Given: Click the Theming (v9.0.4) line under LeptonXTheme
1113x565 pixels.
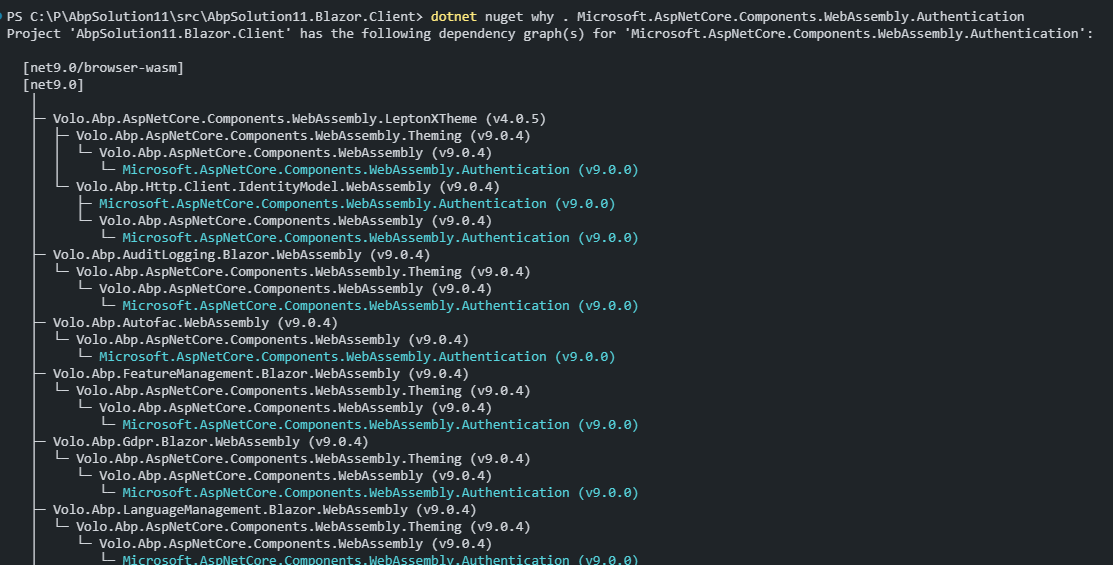Looking at the screenshot, I should coord(303,136).
